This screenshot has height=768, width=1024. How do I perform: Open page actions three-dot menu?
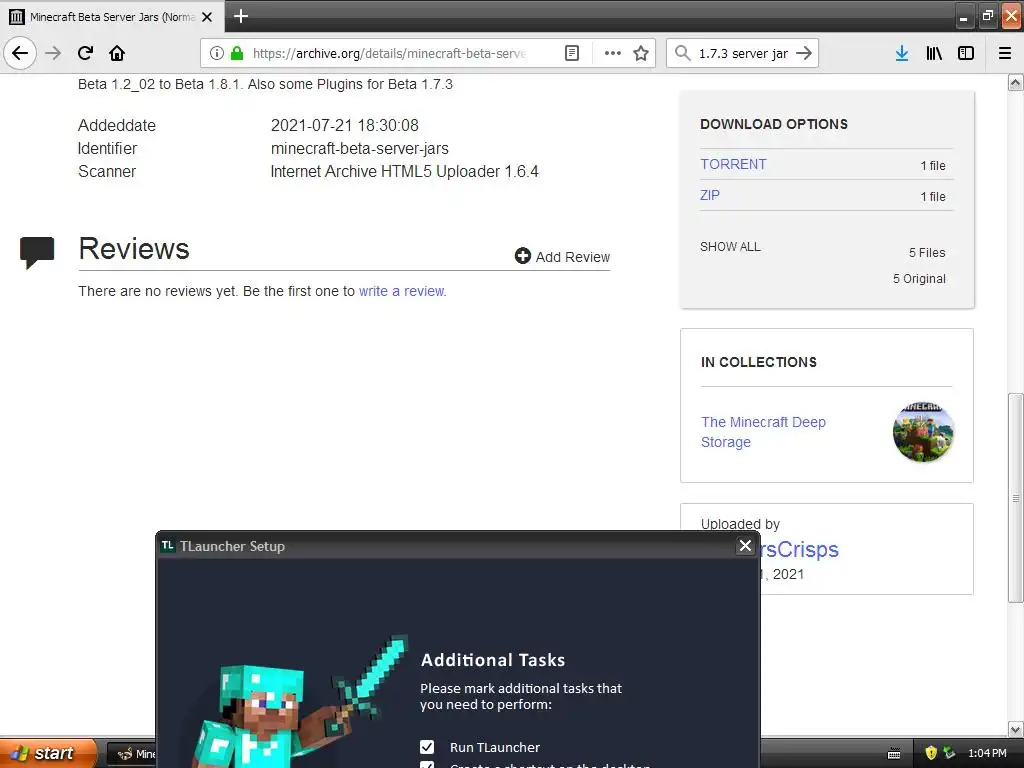pos(613,53)
